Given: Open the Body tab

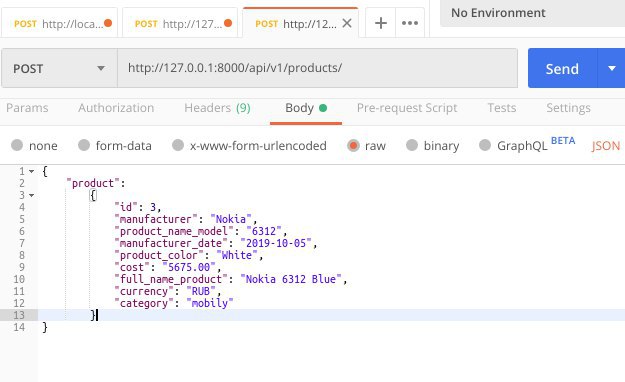Looking at the screenshot, I should pyautogui.click(x=306, y=108).
